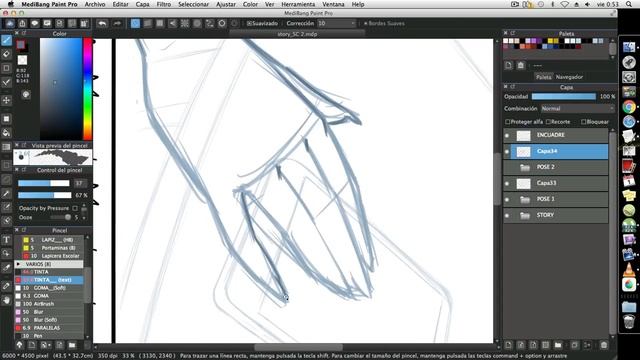Click the white background color square
The width and height of the screenshot is (640, 360).
point(22,60)
